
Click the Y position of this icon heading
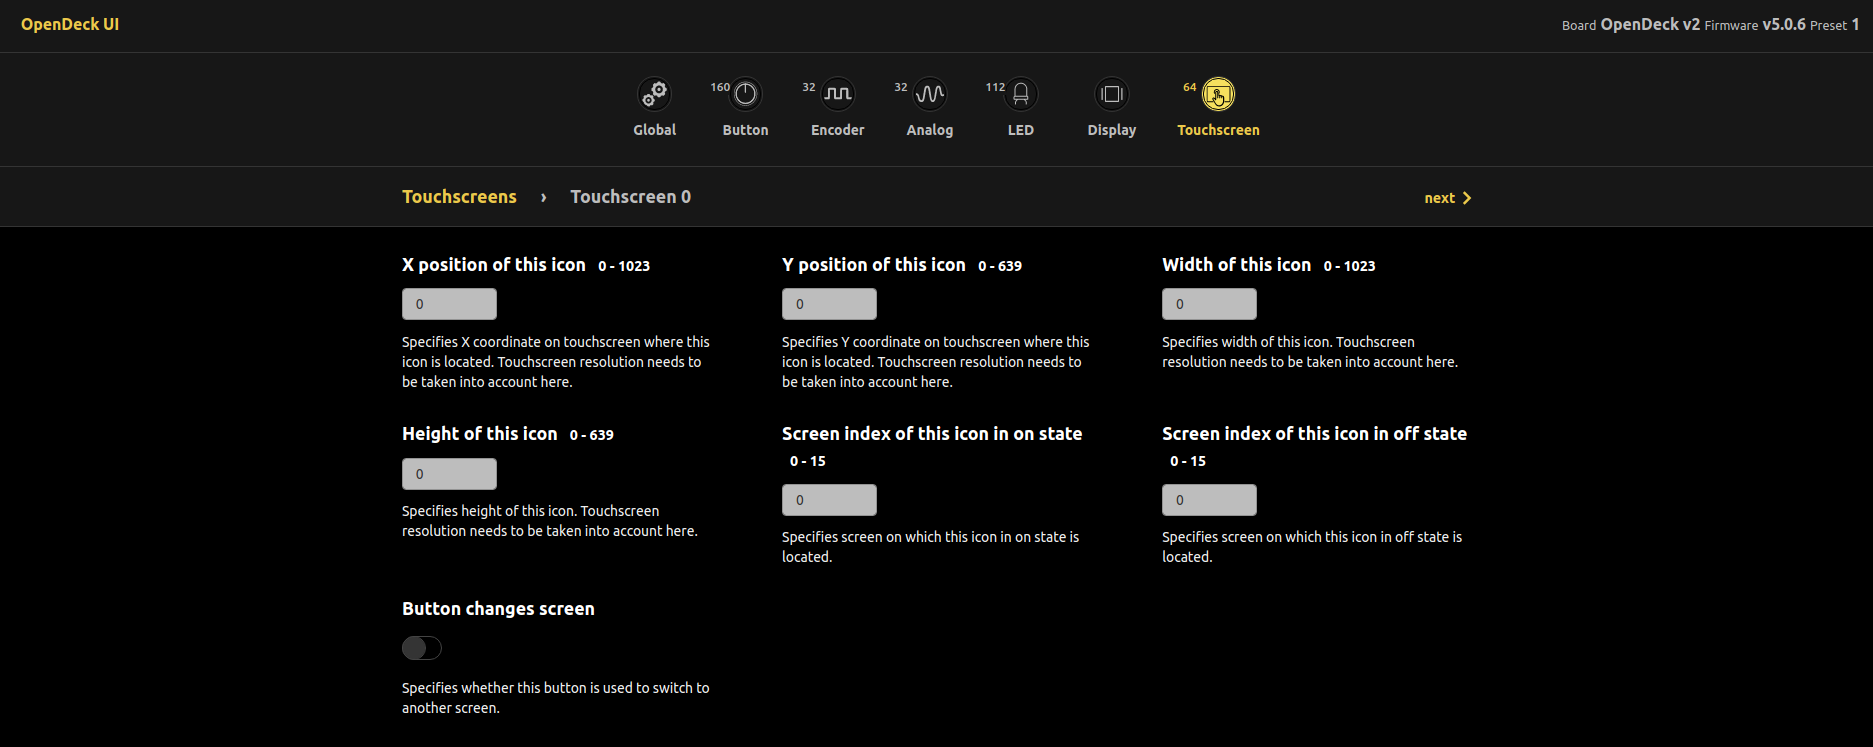tap(874, 265)
